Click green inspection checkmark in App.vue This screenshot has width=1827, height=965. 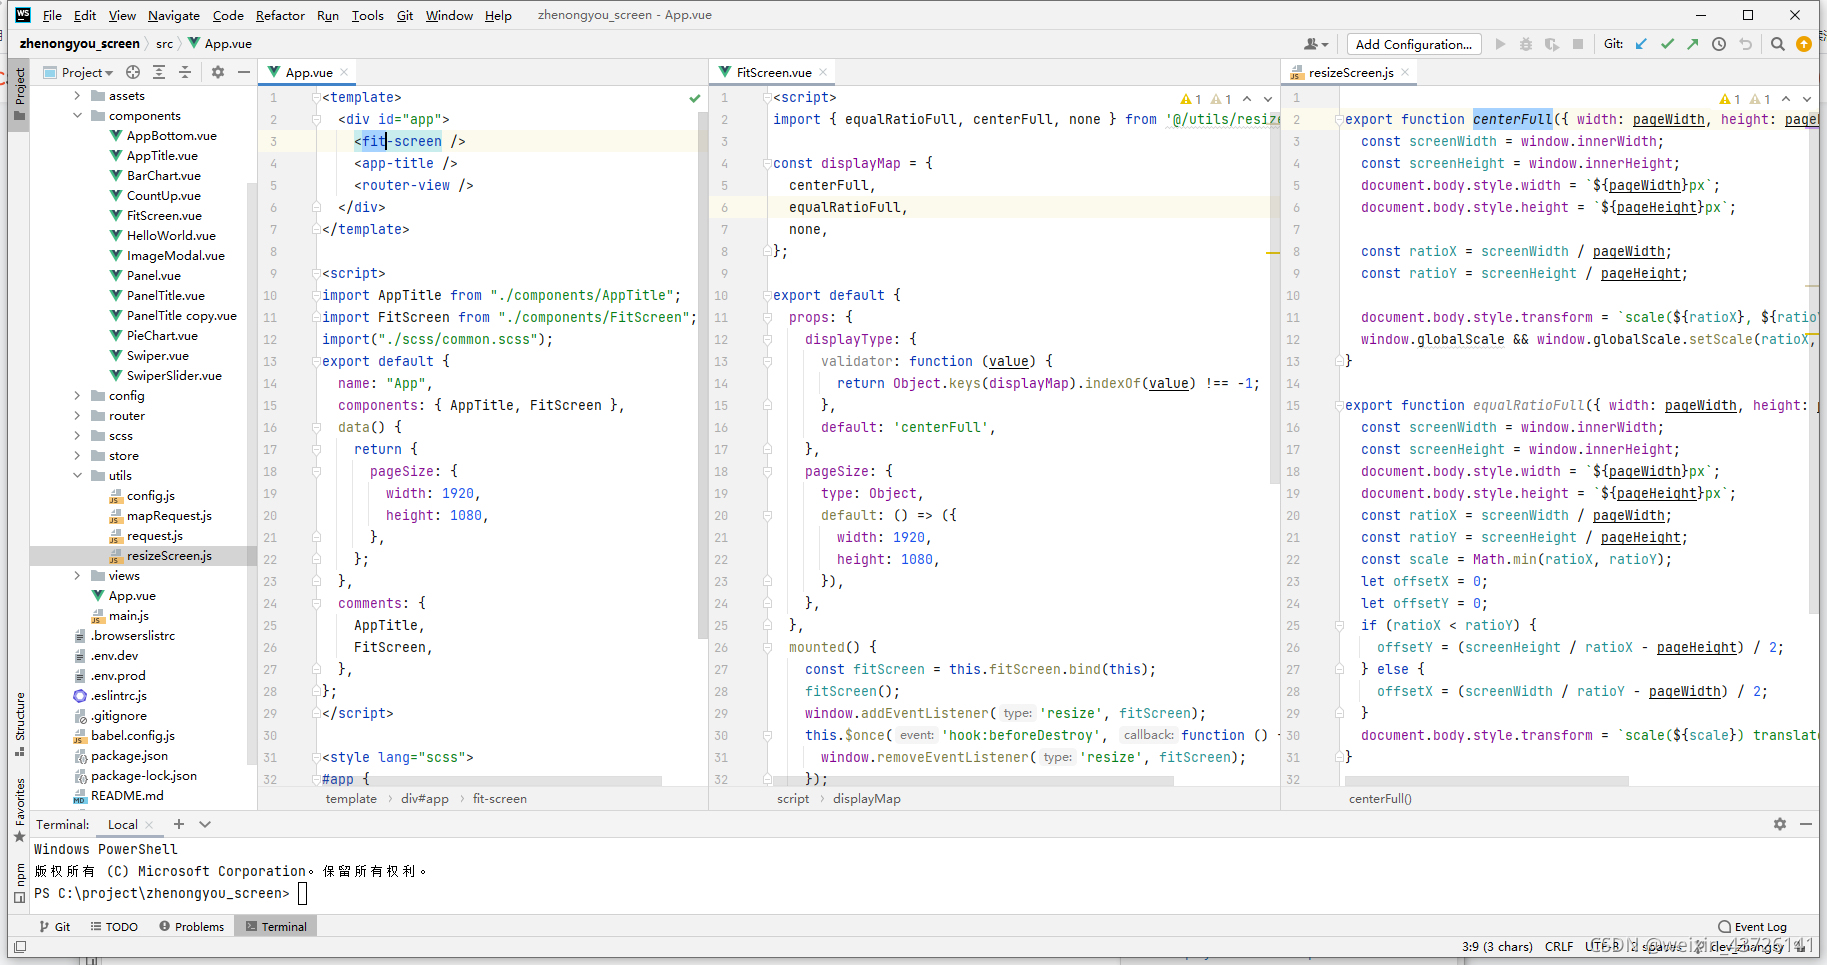[x=695, y=98]
